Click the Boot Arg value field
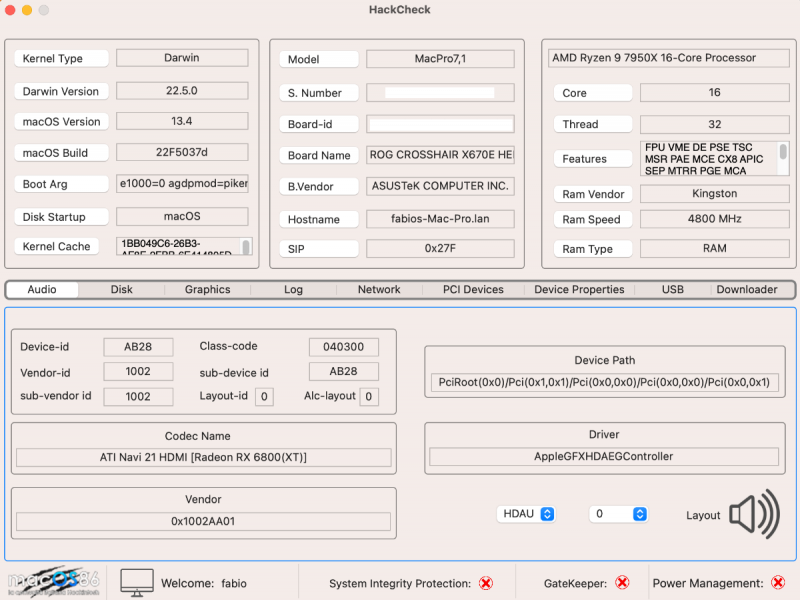Screen dimensions: 800x600 [x=182, y=184]
